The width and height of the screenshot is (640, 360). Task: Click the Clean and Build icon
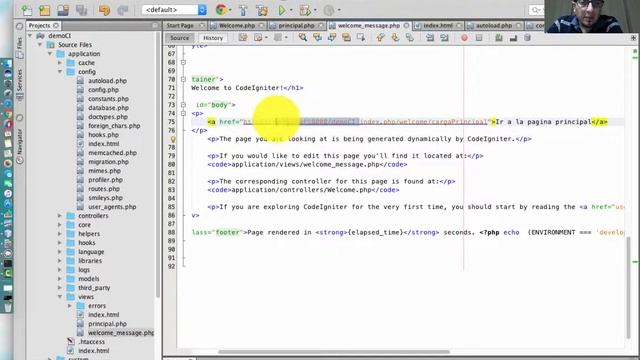[262, 10]
